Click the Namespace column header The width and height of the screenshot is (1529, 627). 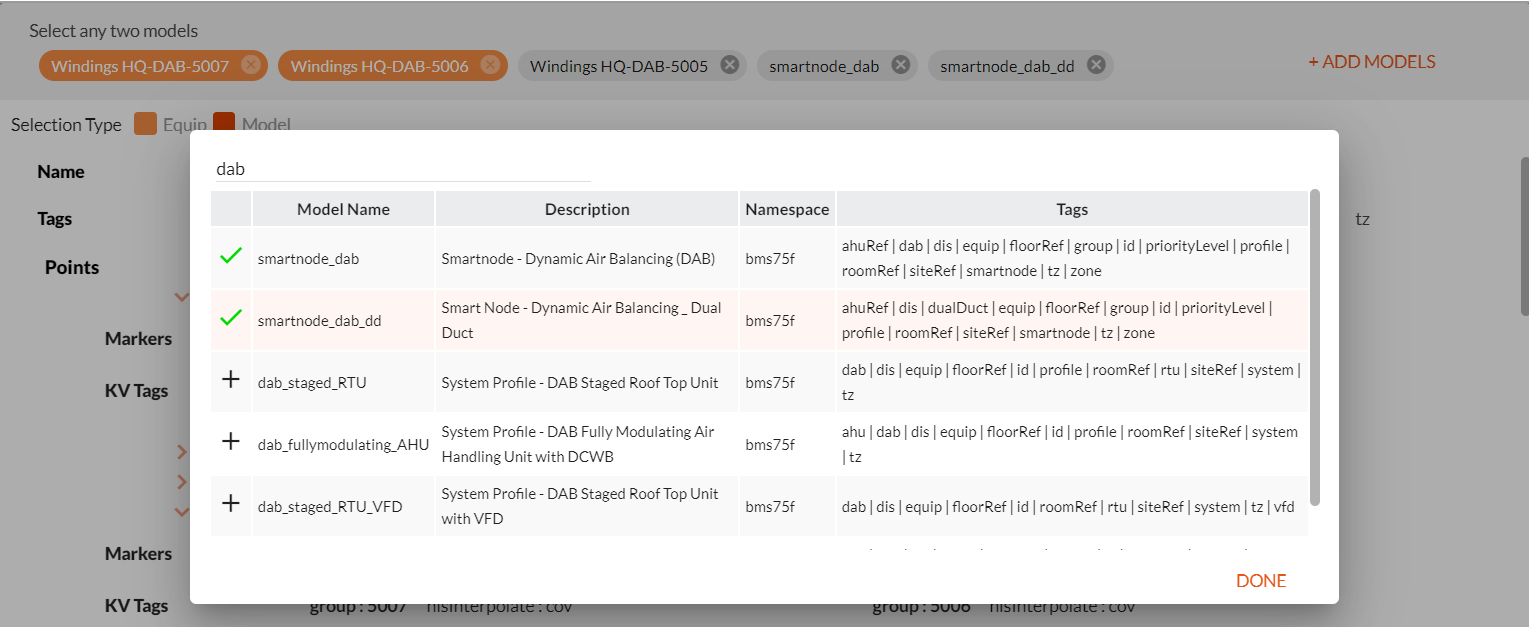tap(787, 209)
